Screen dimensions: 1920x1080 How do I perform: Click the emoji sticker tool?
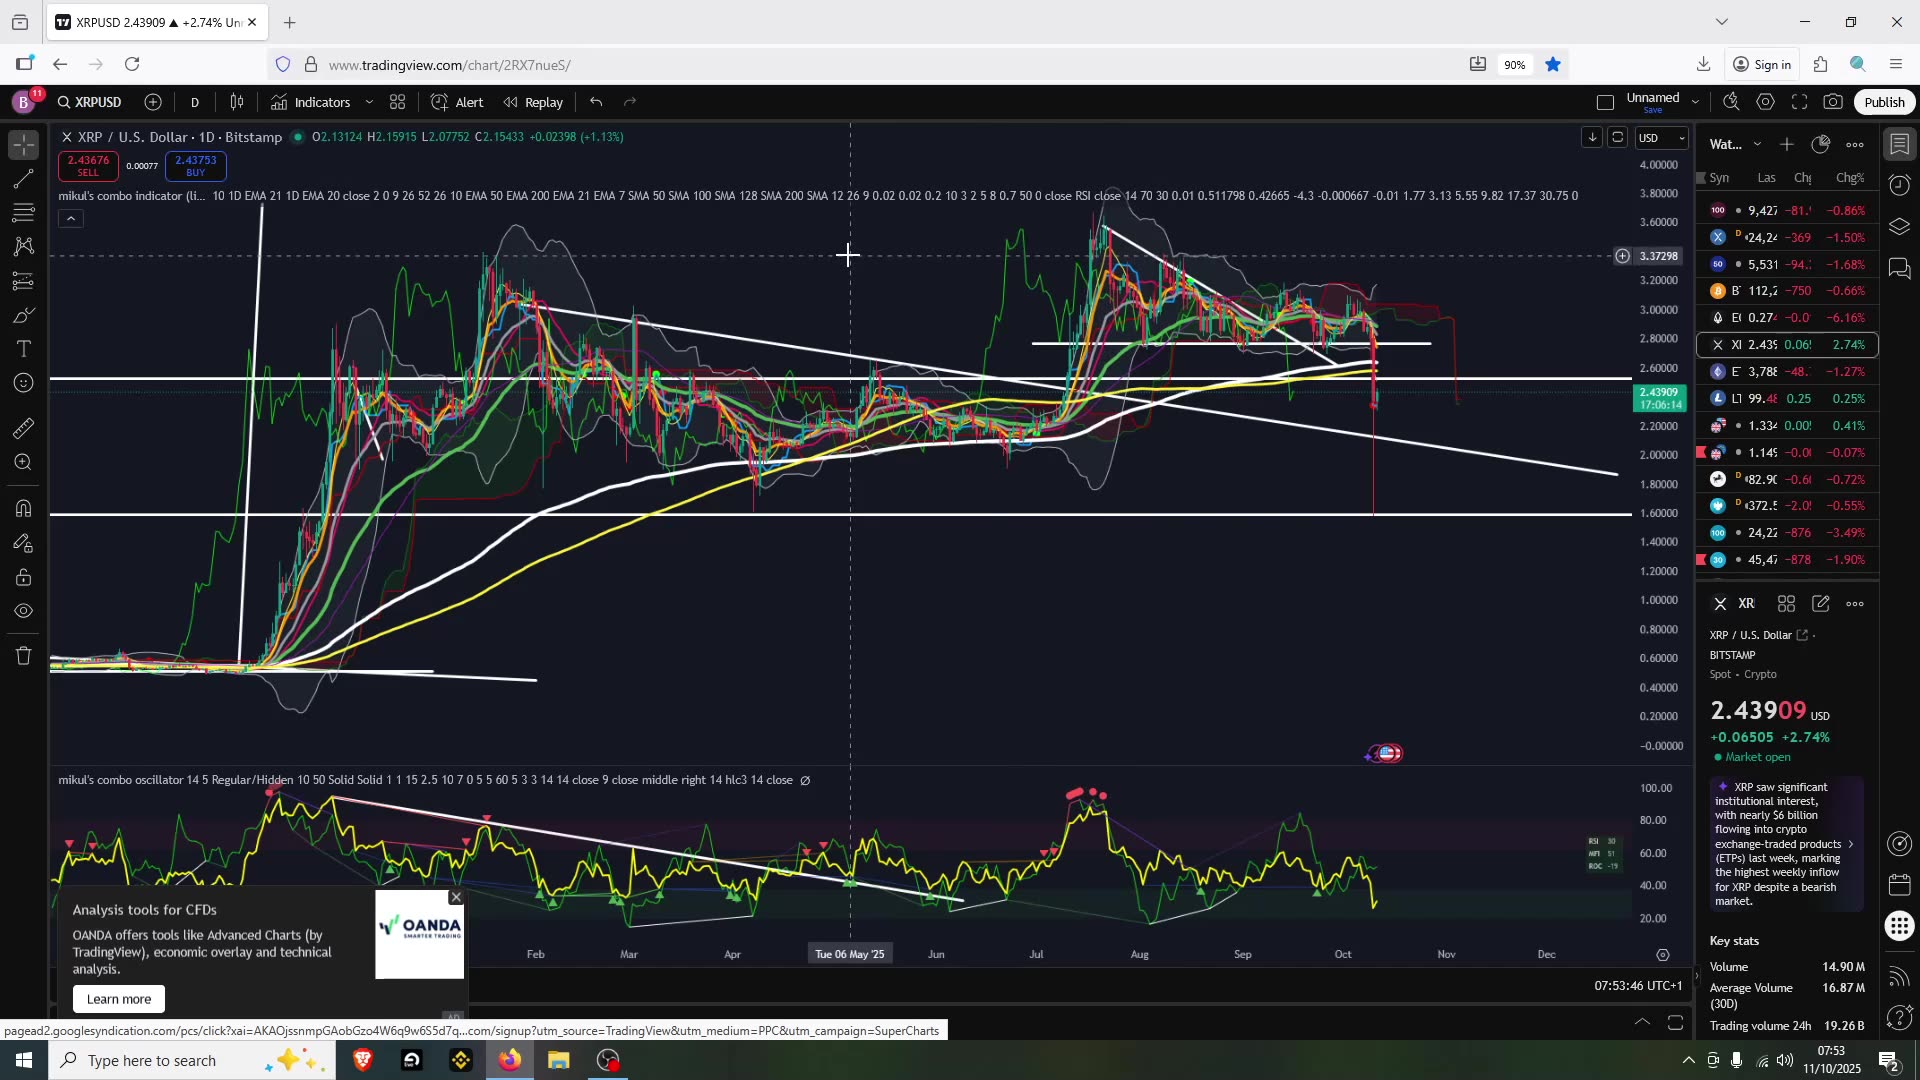23,382
